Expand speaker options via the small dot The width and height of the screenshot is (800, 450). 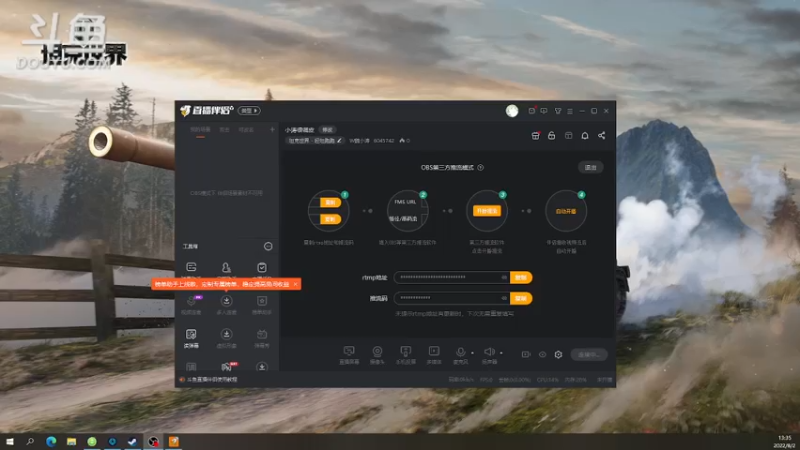point(501,353)
